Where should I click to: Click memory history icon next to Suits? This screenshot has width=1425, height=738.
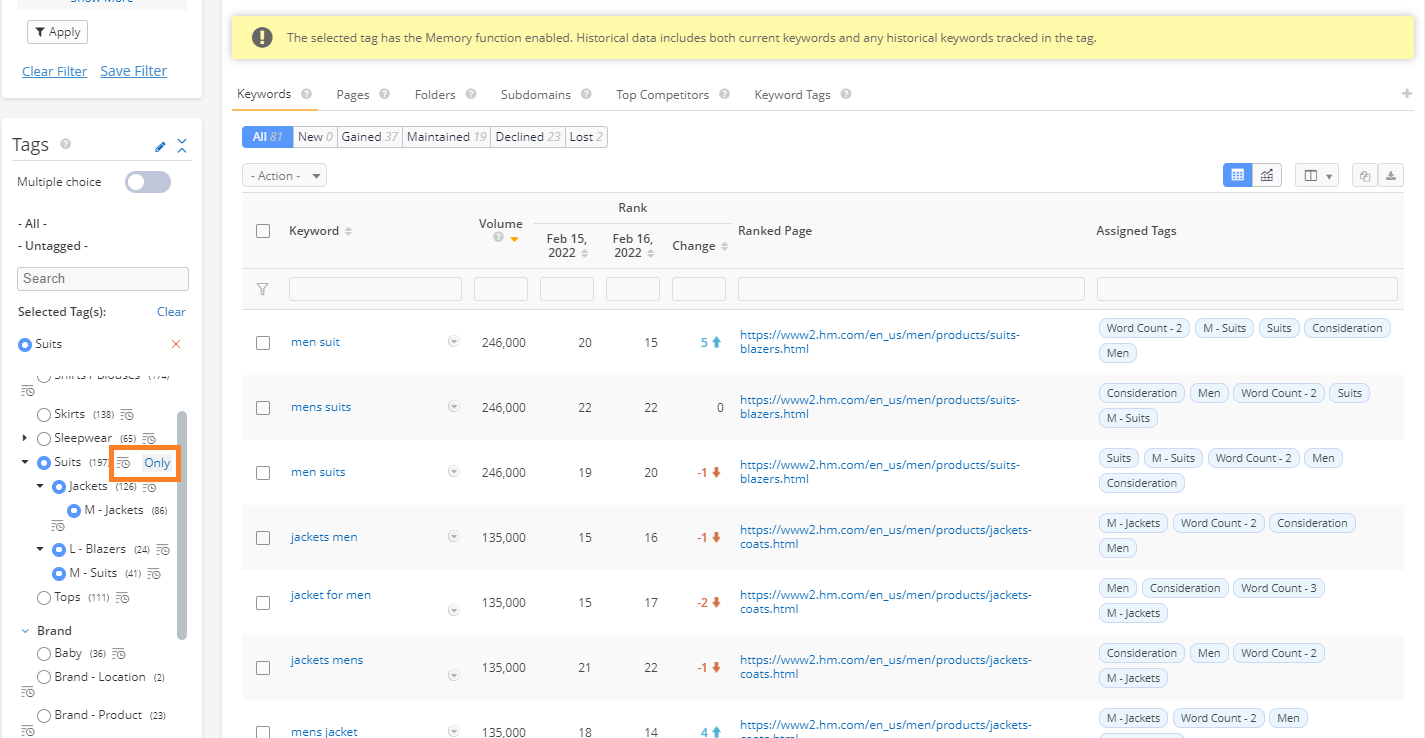click(124, 463)
